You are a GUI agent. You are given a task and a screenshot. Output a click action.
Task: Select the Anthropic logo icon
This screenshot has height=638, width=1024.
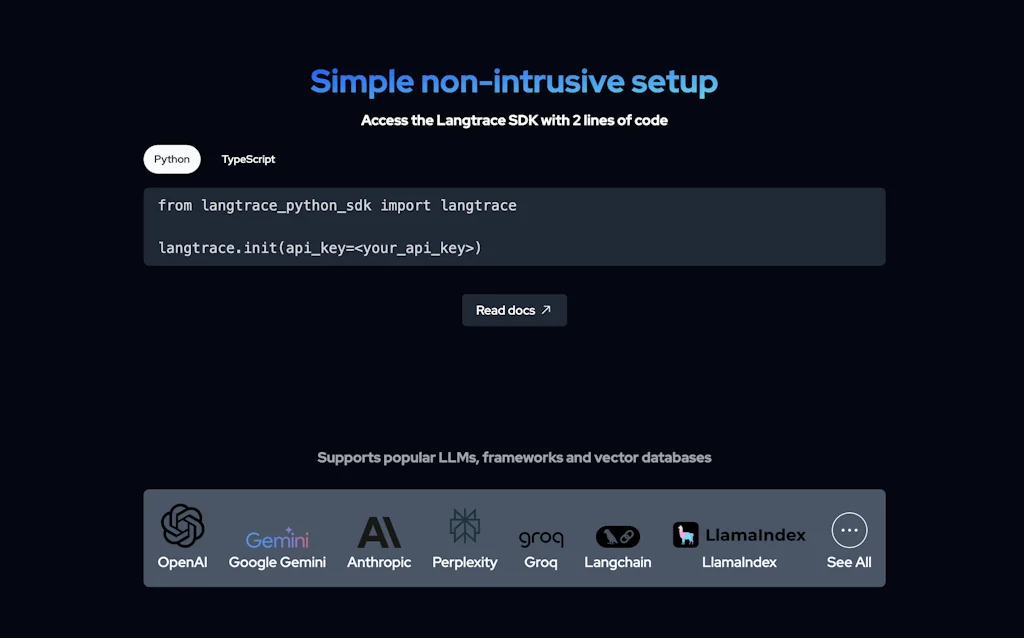coord(379,527)
